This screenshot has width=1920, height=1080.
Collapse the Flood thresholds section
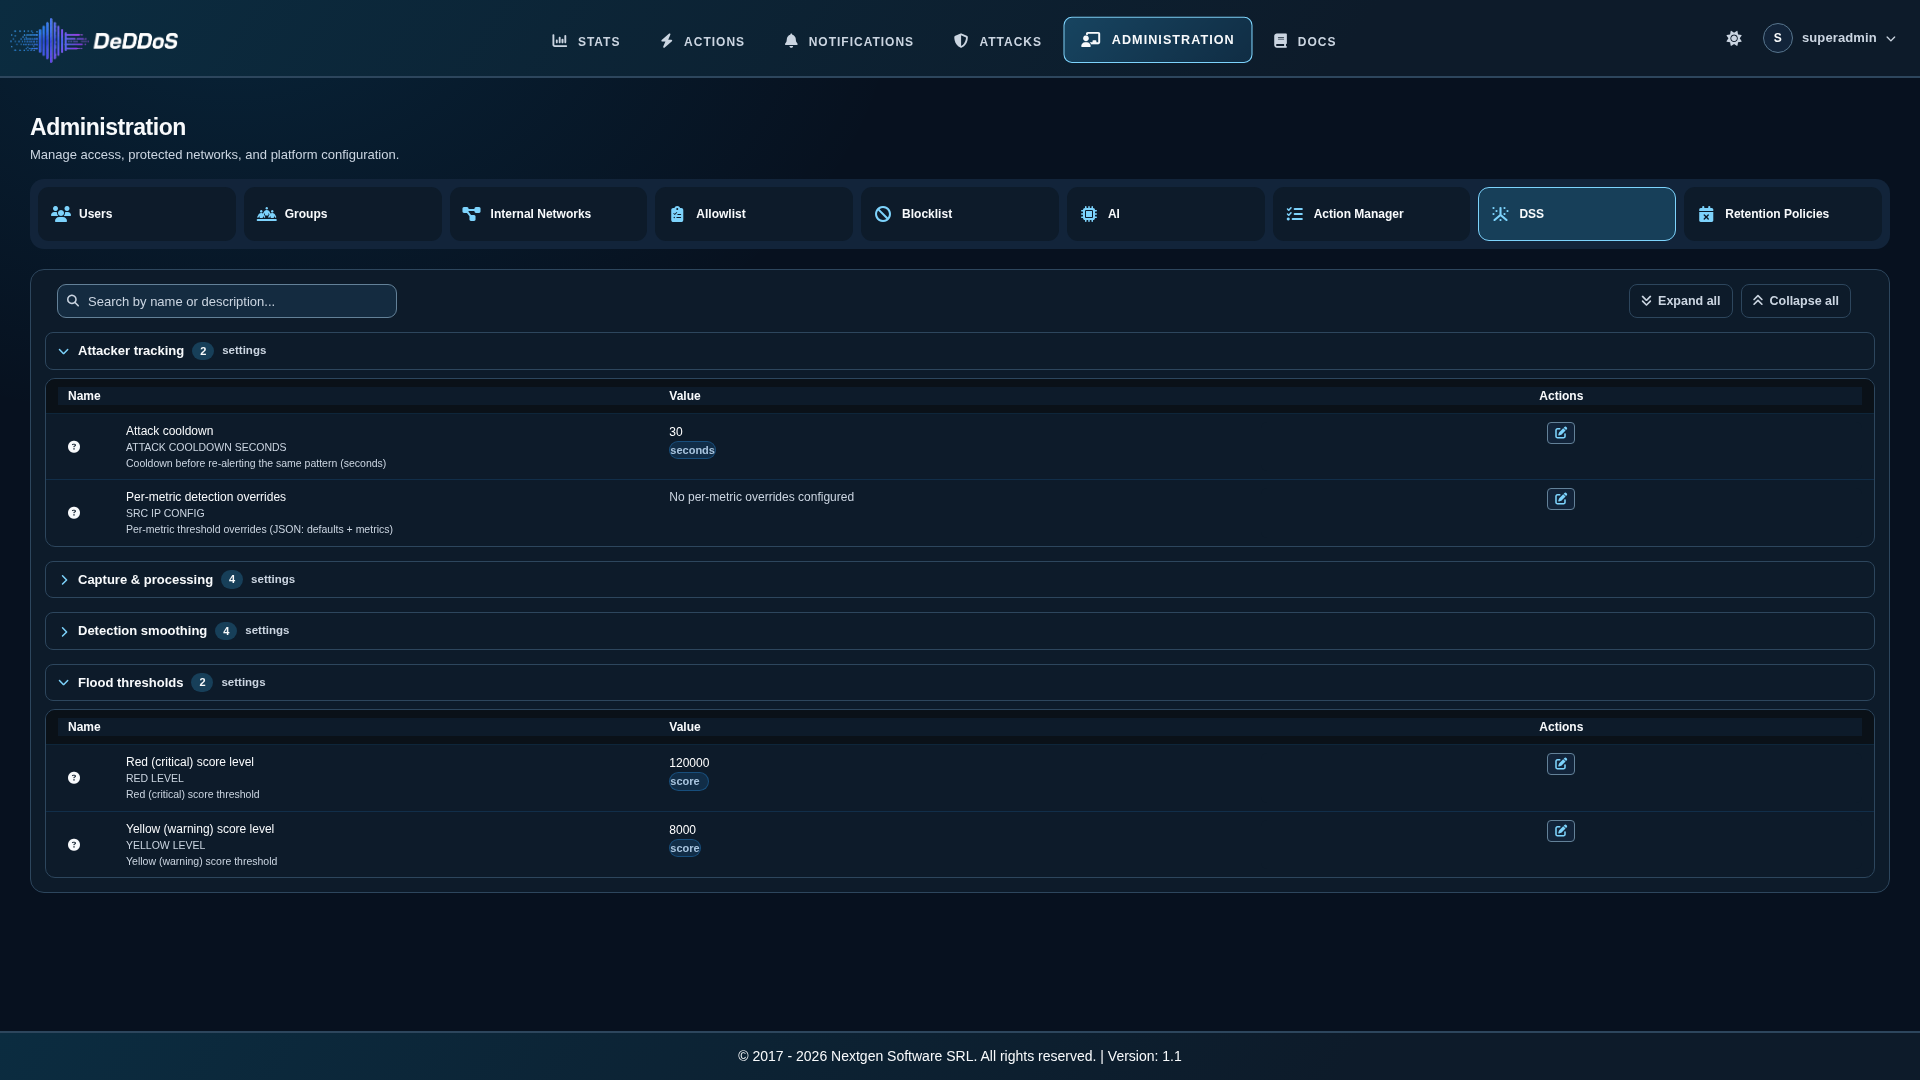click(x=960, y=683)
